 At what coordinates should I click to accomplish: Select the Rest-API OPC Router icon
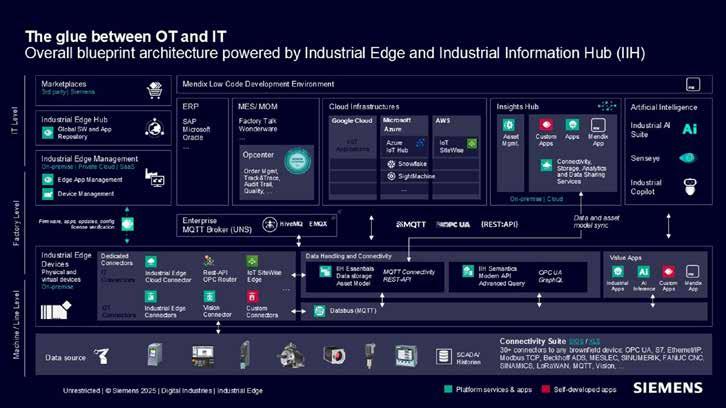(x=209, y=261)
